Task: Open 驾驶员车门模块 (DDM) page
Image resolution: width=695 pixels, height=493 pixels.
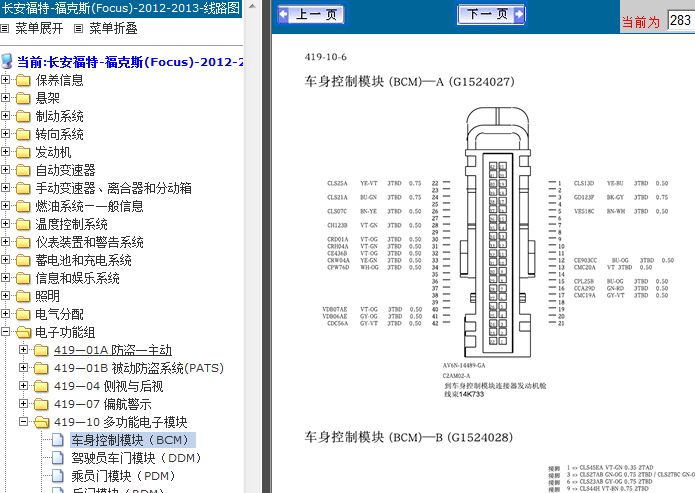Action: (137, 458)
